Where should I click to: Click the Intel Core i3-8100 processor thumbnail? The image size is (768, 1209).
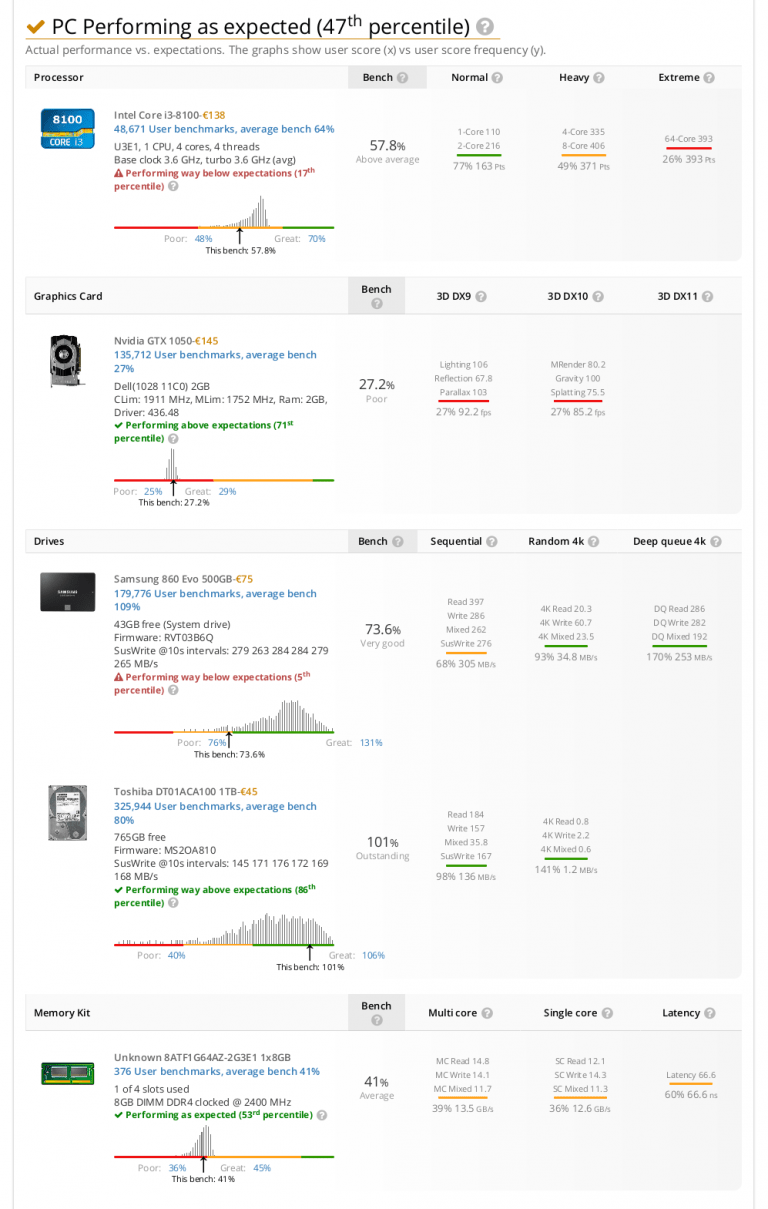67,127
